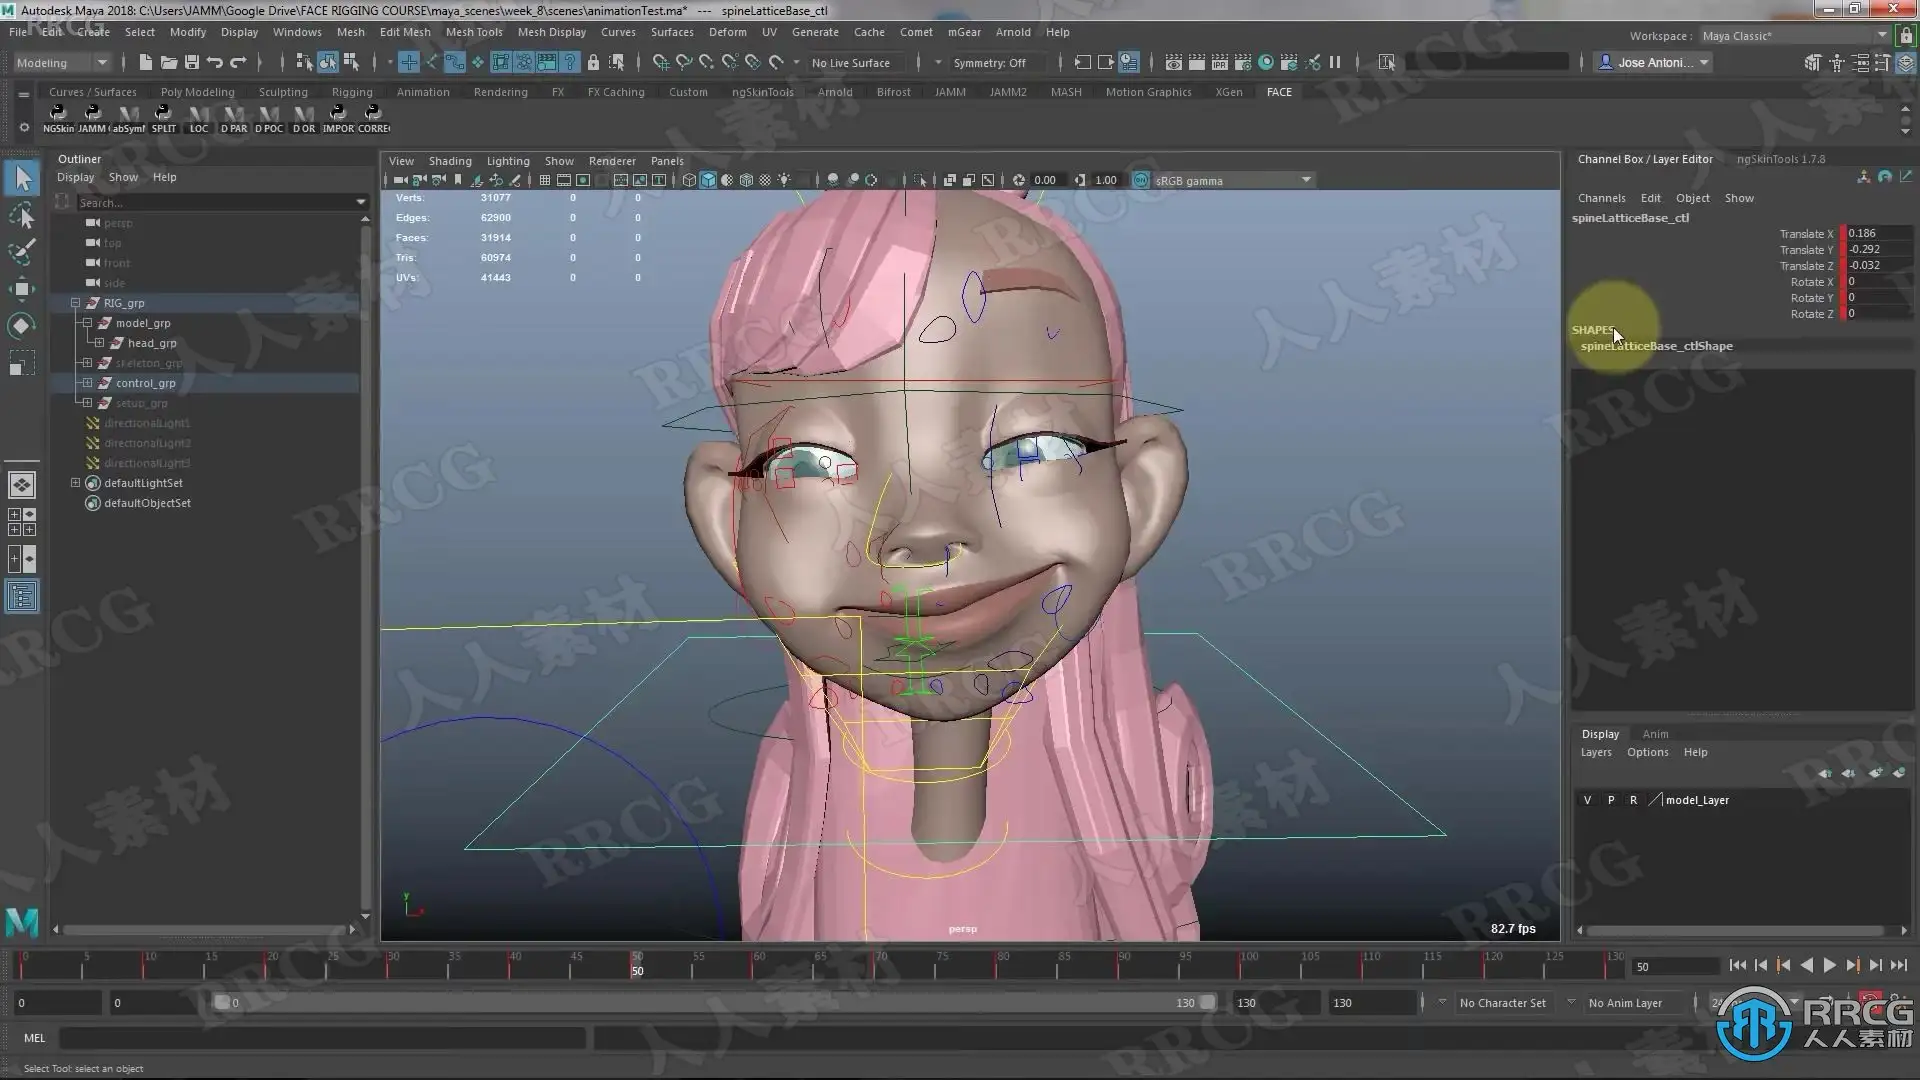The image size is (1920, 1080).
Task: Select the Rotate tool in toolbox
Action: point(22,326)
